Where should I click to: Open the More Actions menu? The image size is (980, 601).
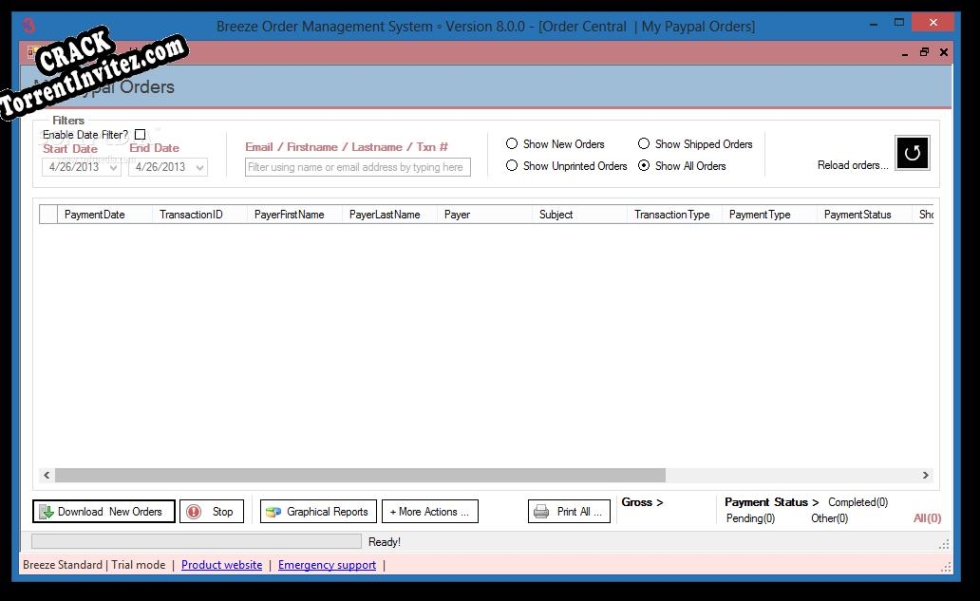429,511
